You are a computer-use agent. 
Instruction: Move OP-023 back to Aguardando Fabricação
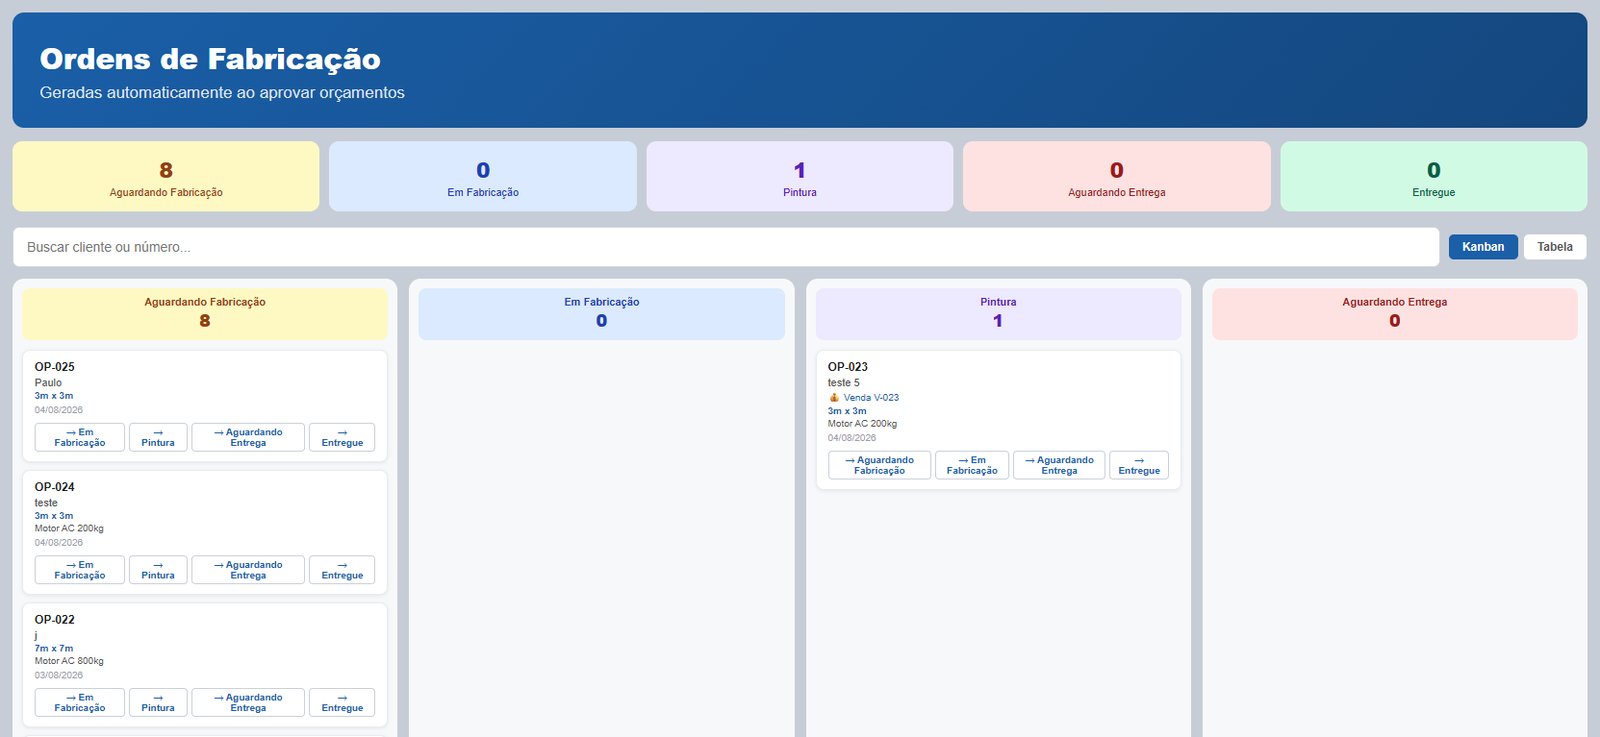click(x=880, y=465)
